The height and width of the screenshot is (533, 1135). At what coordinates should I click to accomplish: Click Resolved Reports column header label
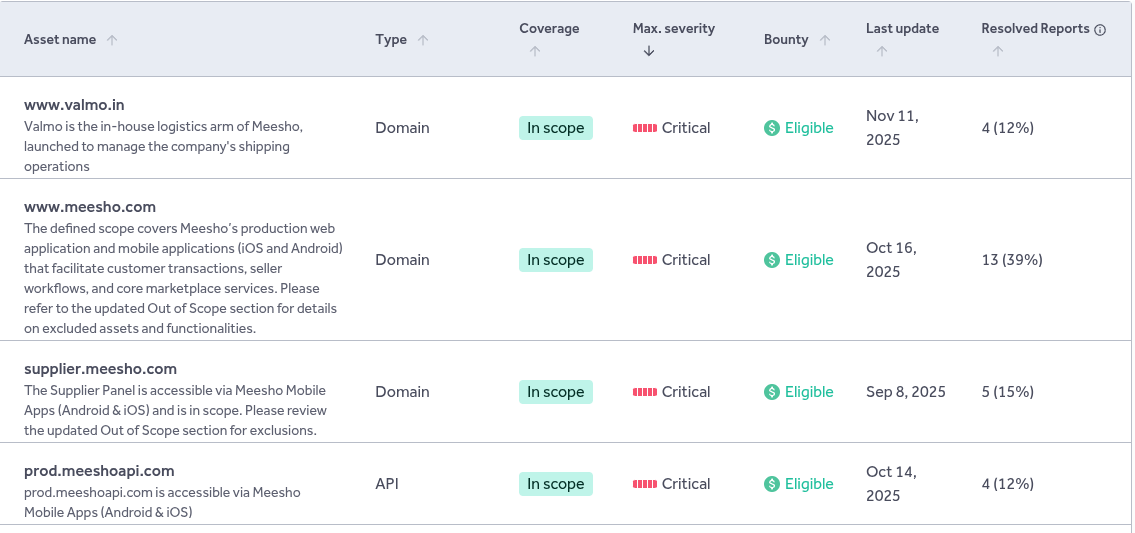pos(1035,29)
